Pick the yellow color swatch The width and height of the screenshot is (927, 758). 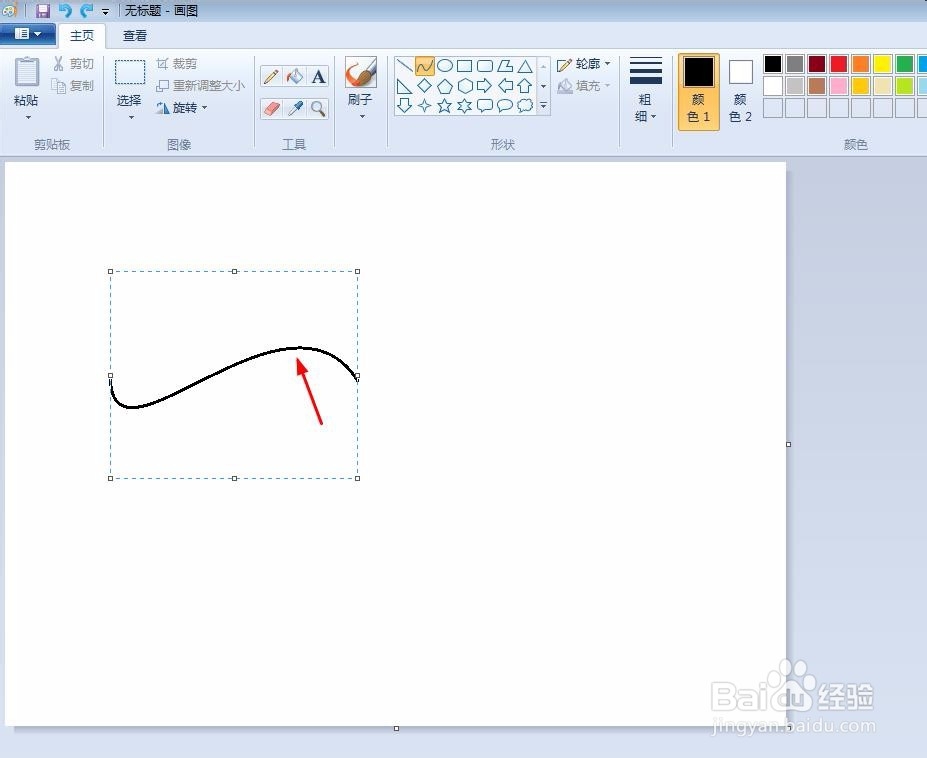click(883, 63)
